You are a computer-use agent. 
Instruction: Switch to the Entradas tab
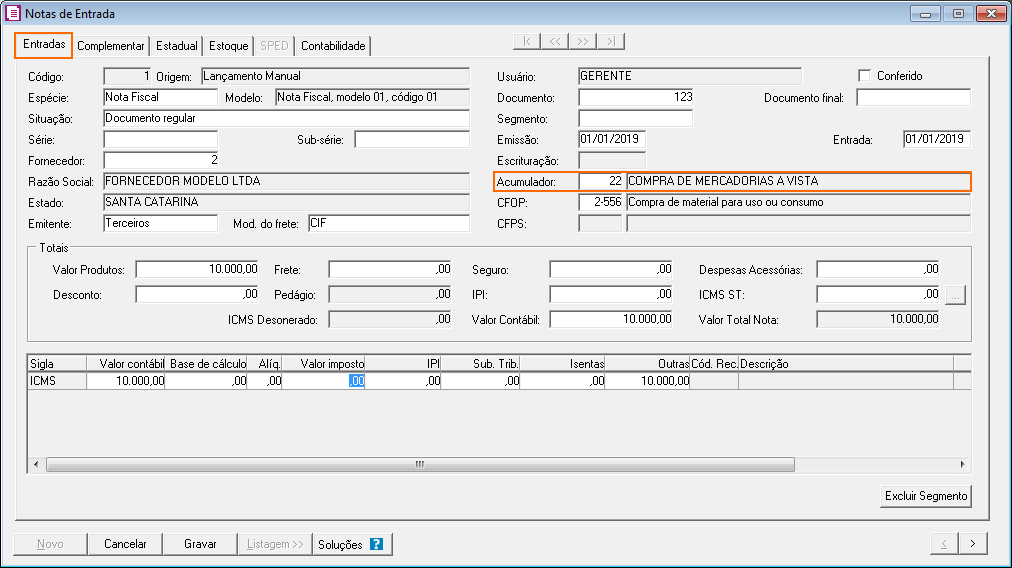tap(44, 45)
